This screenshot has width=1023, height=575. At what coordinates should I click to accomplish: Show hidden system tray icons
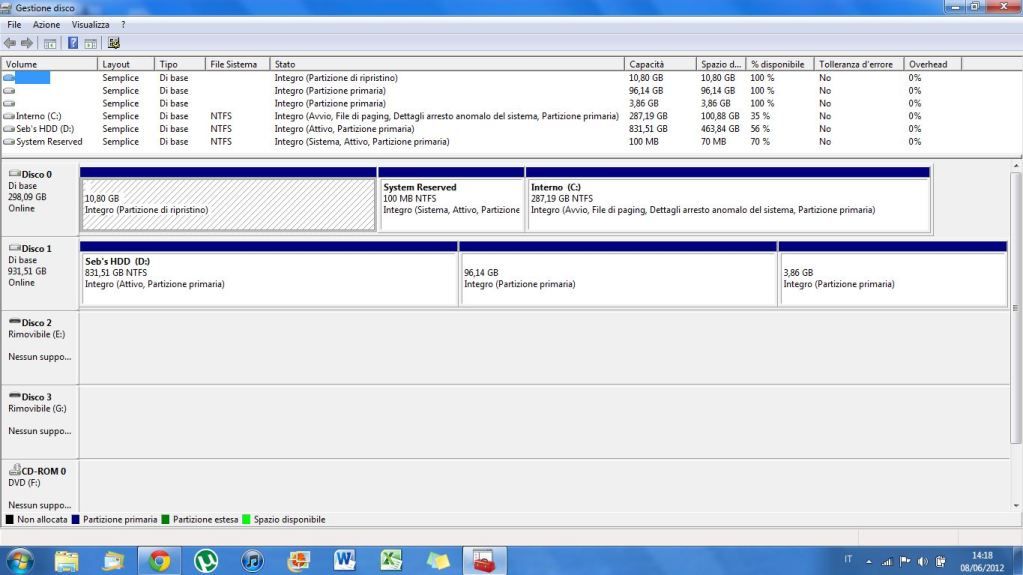point(868,560)
